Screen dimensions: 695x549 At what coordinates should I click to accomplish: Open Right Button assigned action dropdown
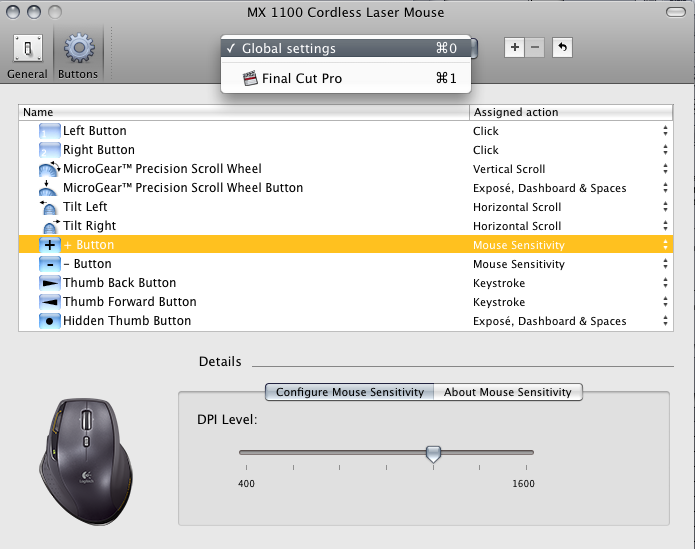click(x=665, y=150)
